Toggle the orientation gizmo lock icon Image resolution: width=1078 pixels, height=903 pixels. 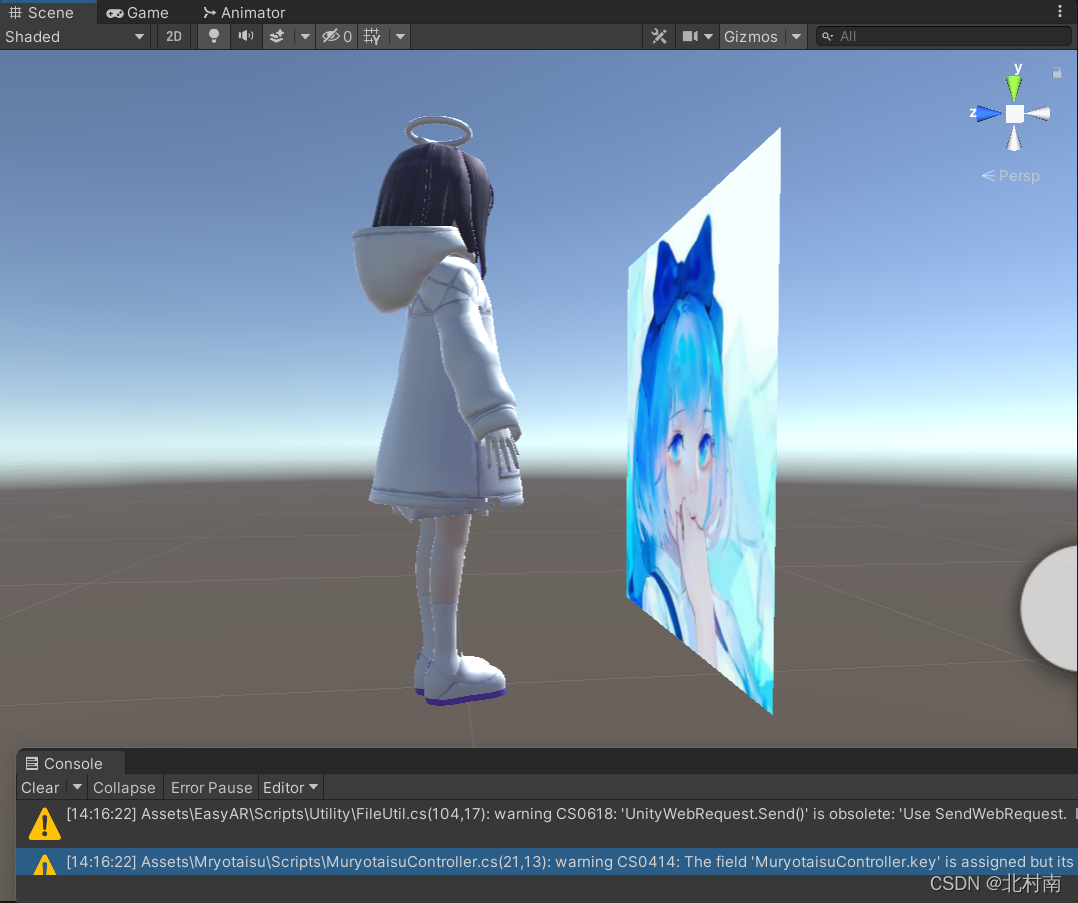[1057, 73]
